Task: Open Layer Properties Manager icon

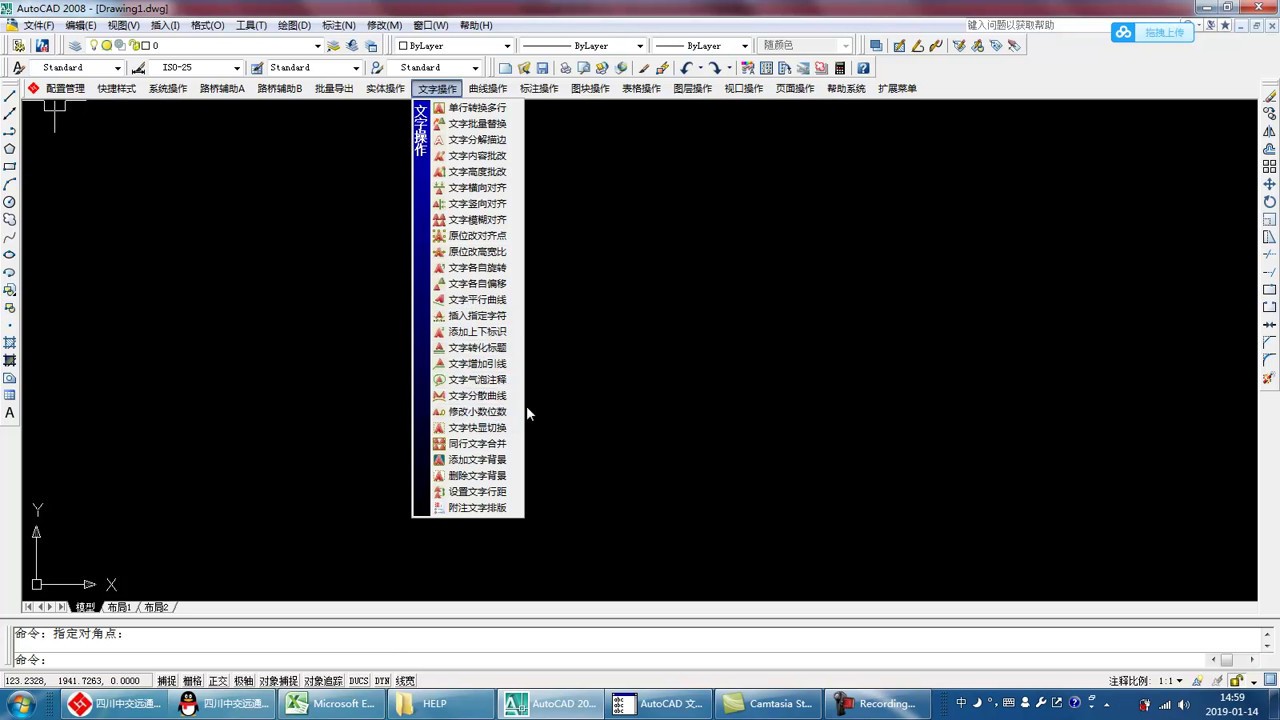Action: tap(75, 45)
